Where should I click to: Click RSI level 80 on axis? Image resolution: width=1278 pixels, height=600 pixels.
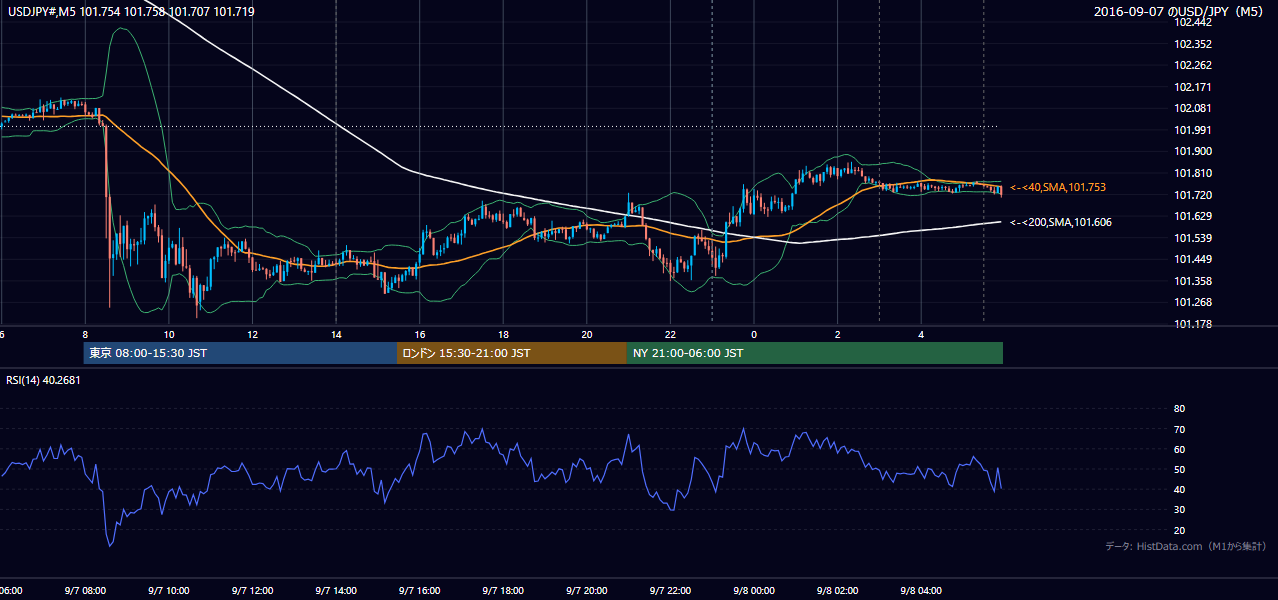click(x=1179, y=409)
